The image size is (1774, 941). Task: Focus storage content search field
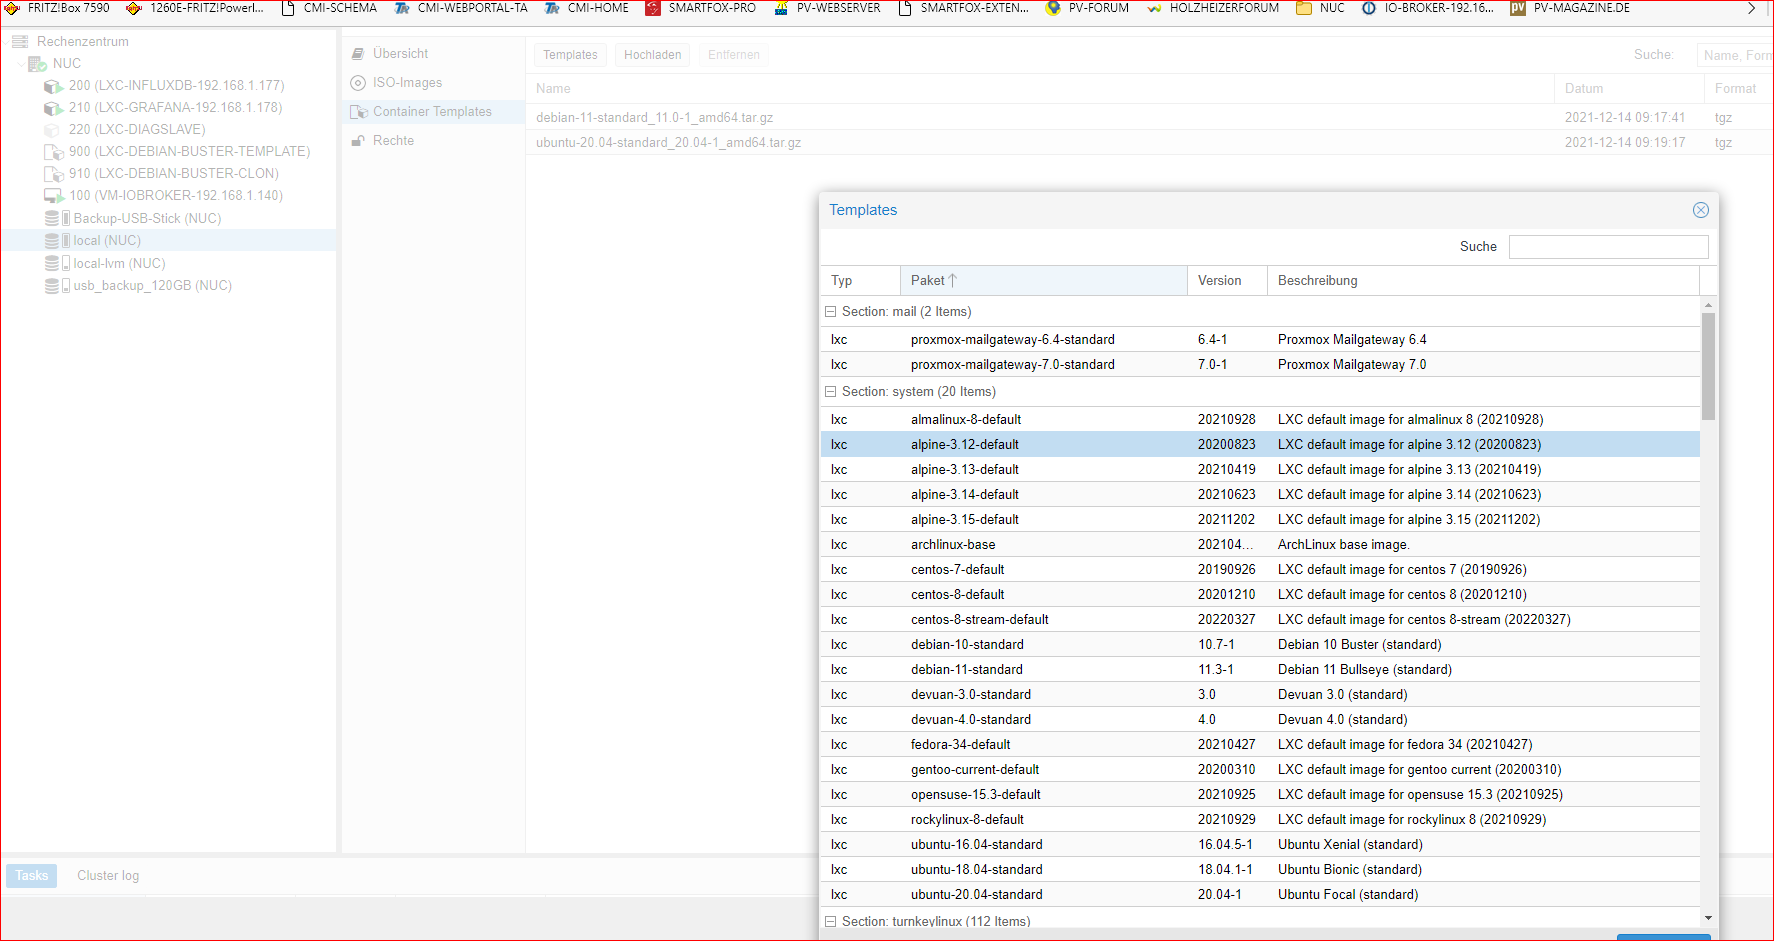[1735, 55]
